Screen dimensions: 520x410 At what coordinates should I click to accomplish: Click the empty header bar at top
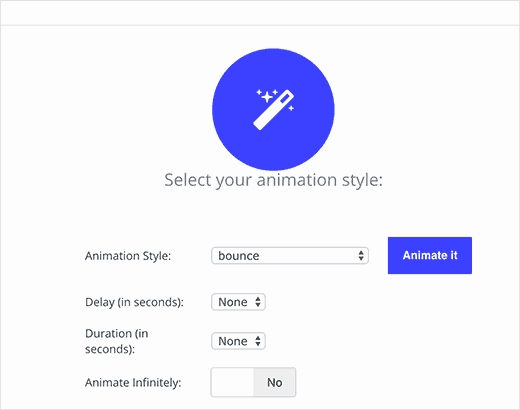click(260, 13)
